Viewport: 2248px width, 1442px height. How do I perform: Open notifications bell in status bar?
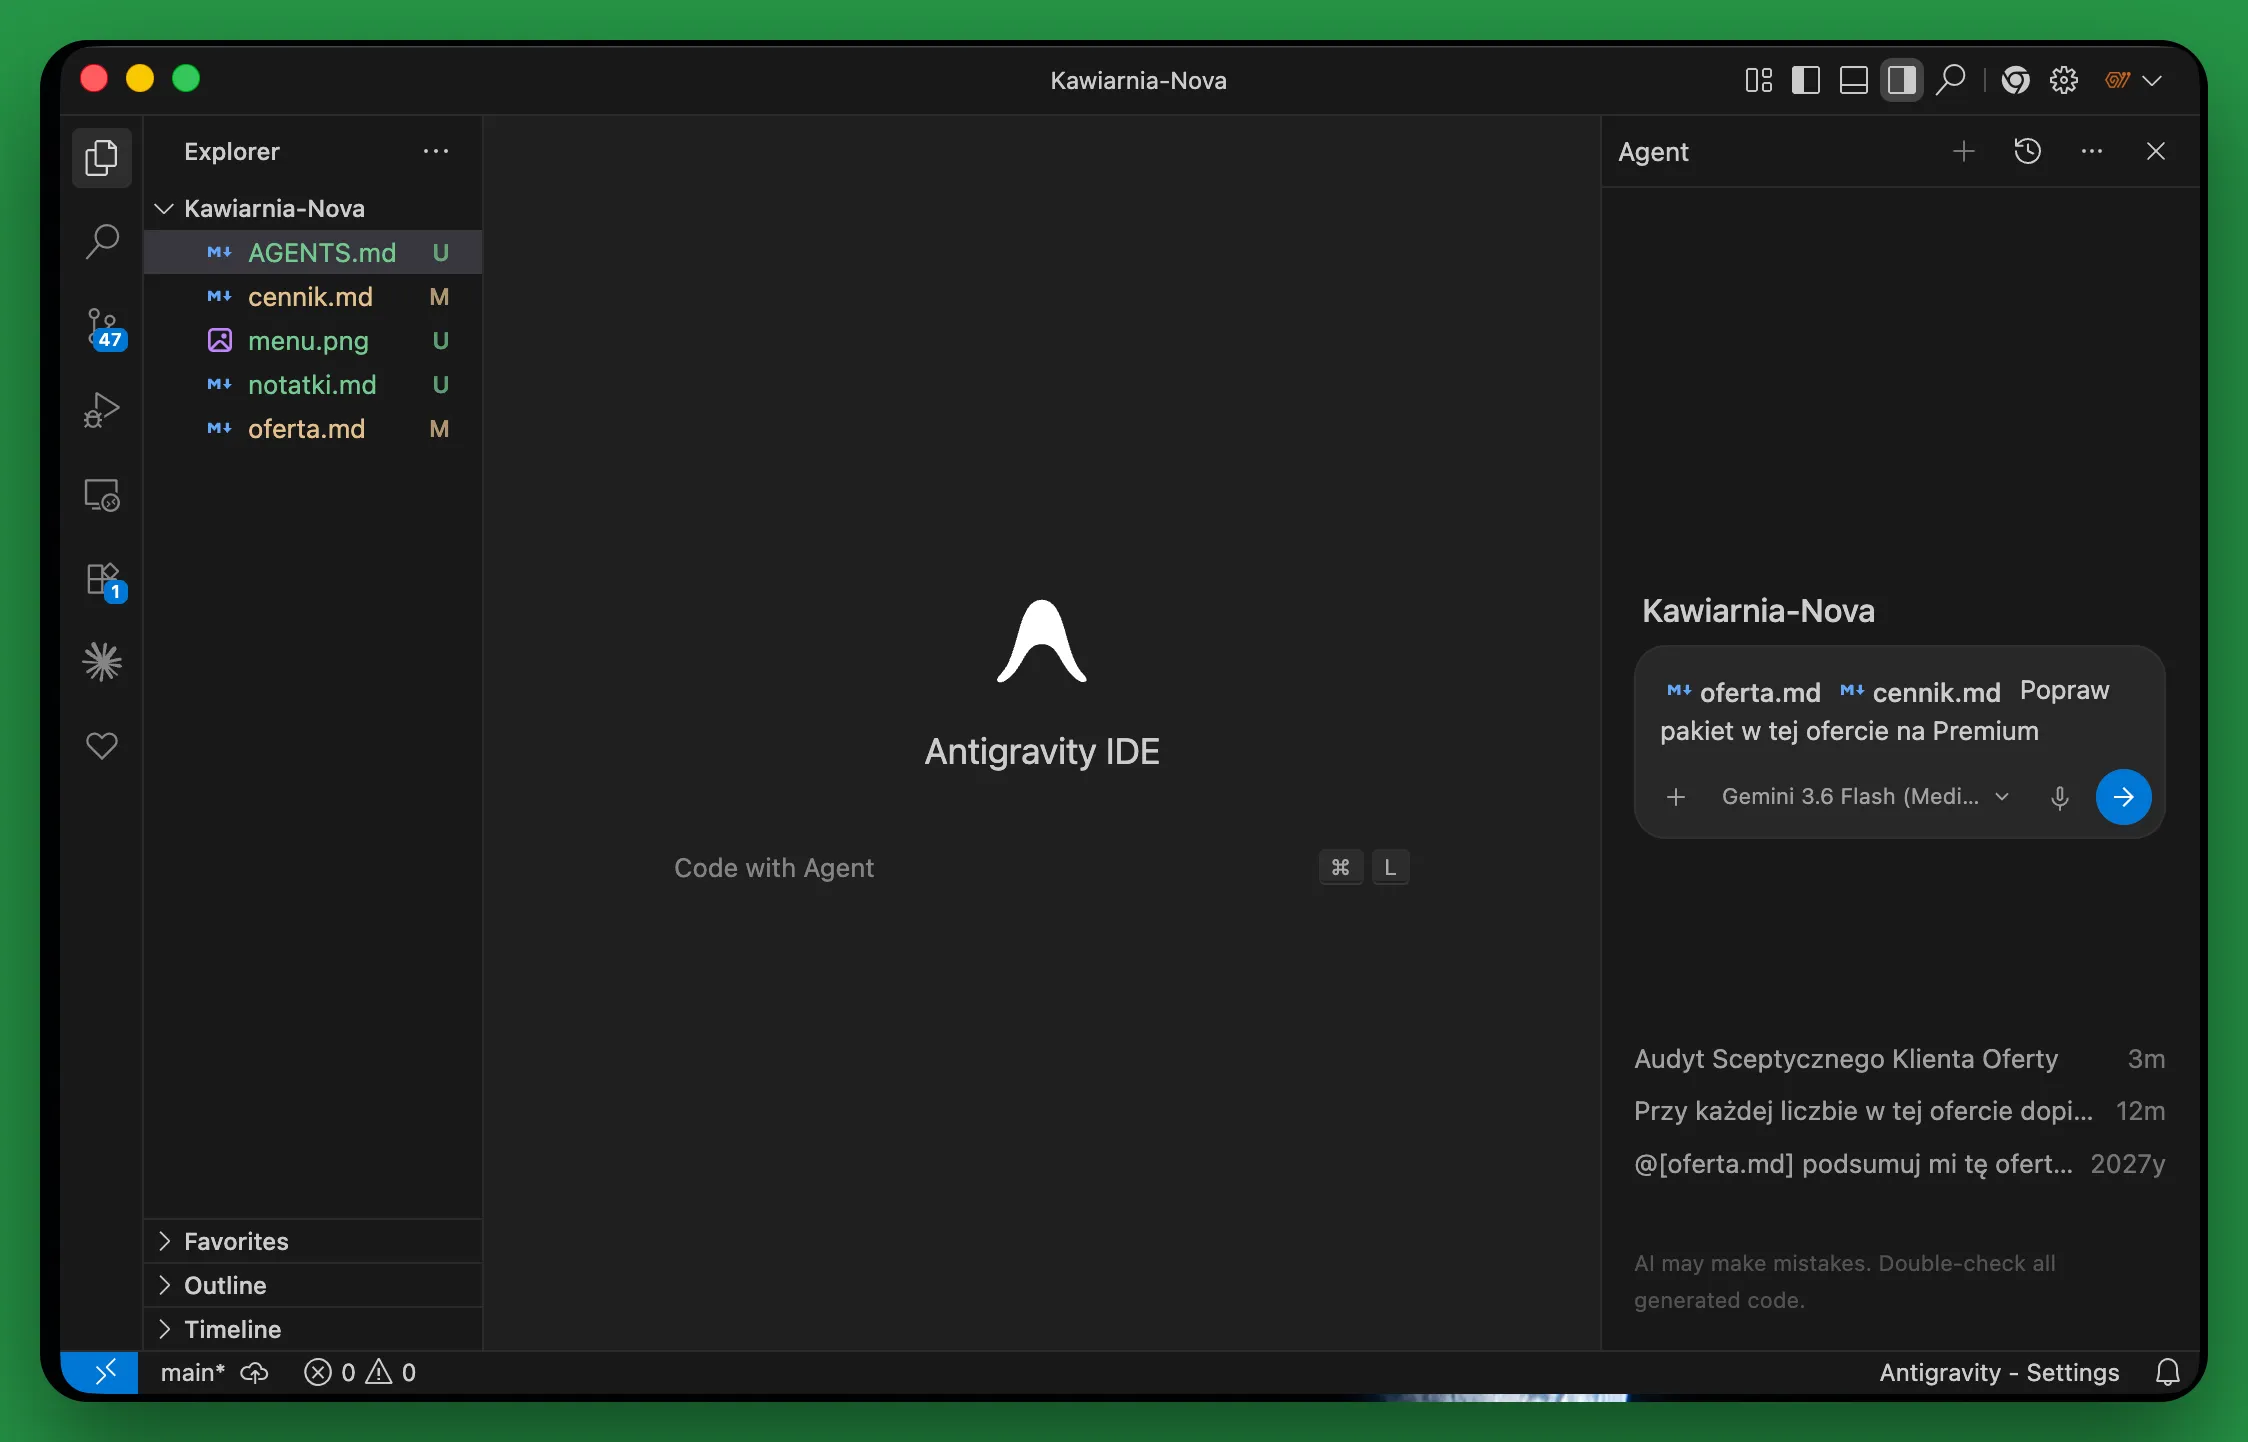[2167, 1372]
